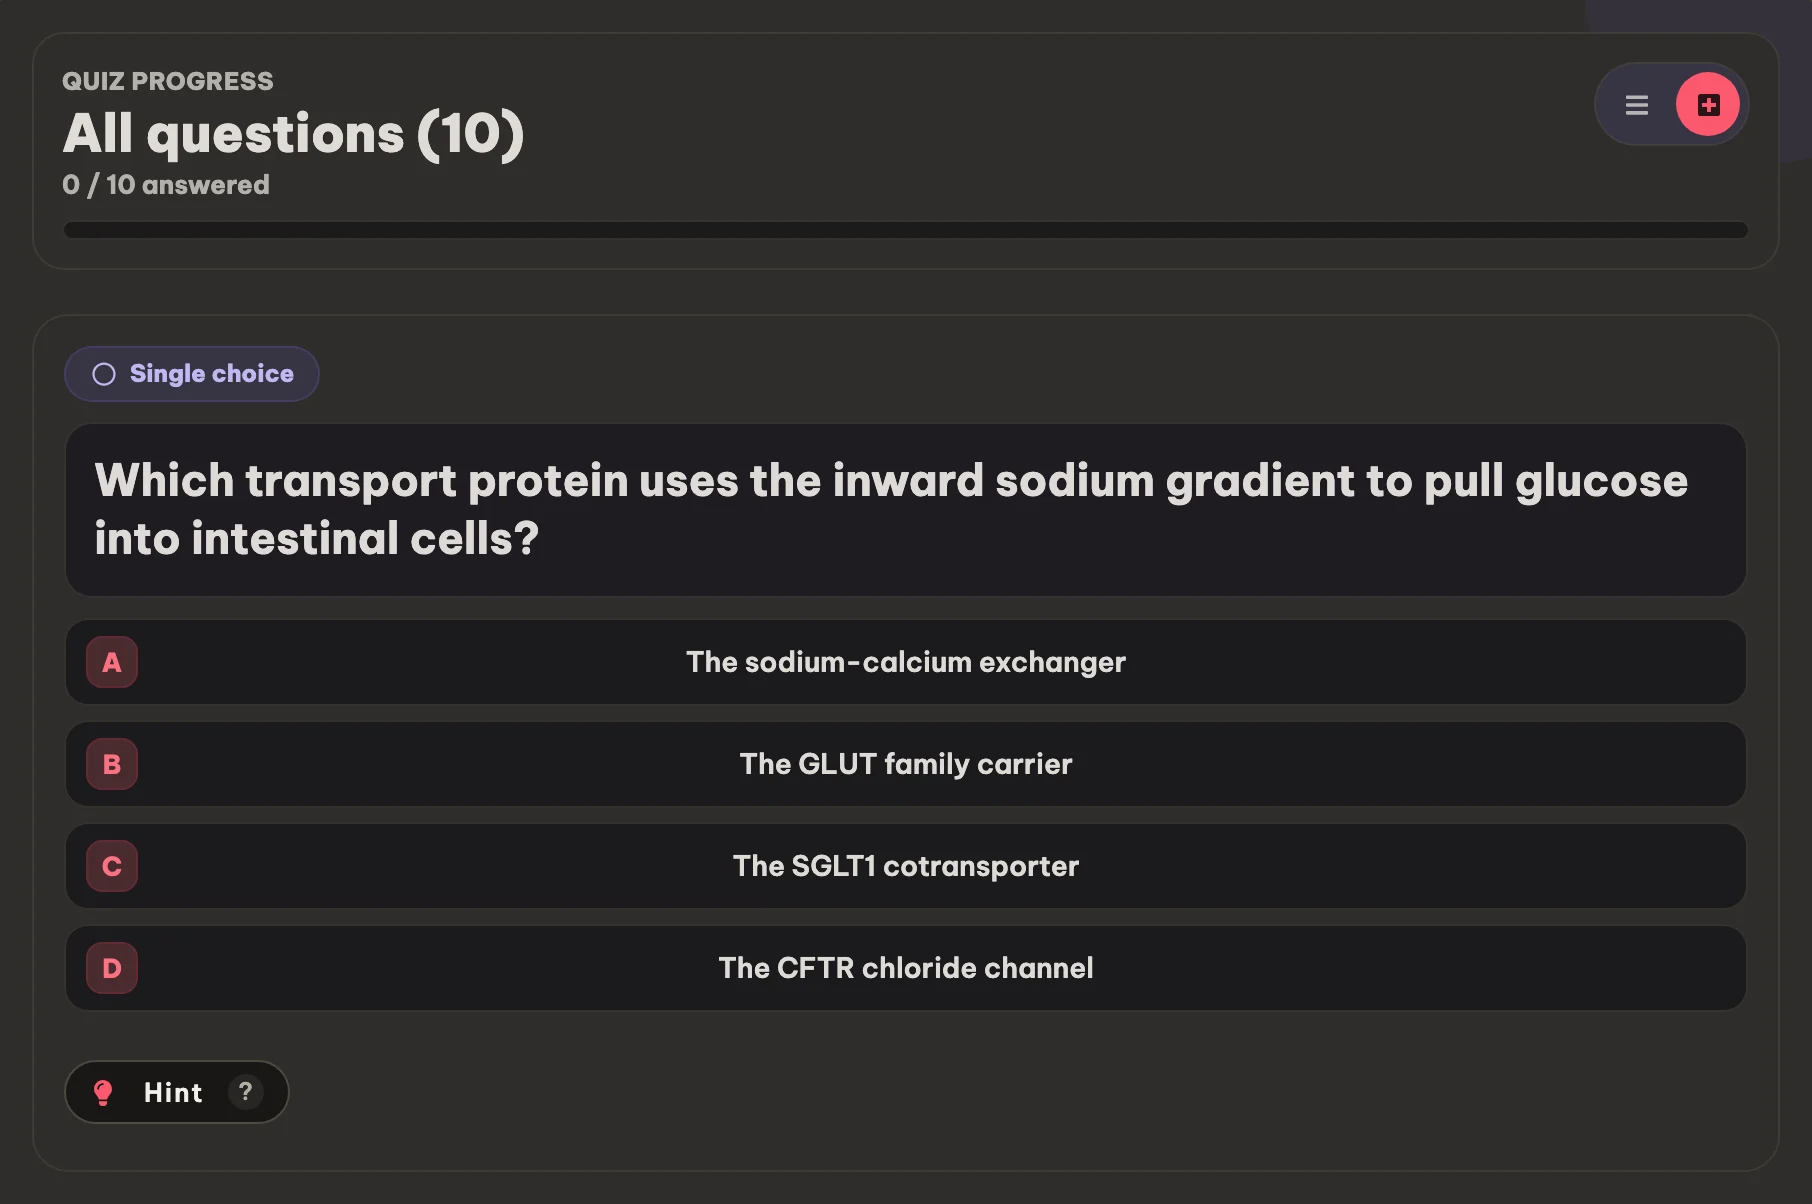Select The sodium-calcium exchanger answer
1812x1204 pixels.
[x=906, y=662]
